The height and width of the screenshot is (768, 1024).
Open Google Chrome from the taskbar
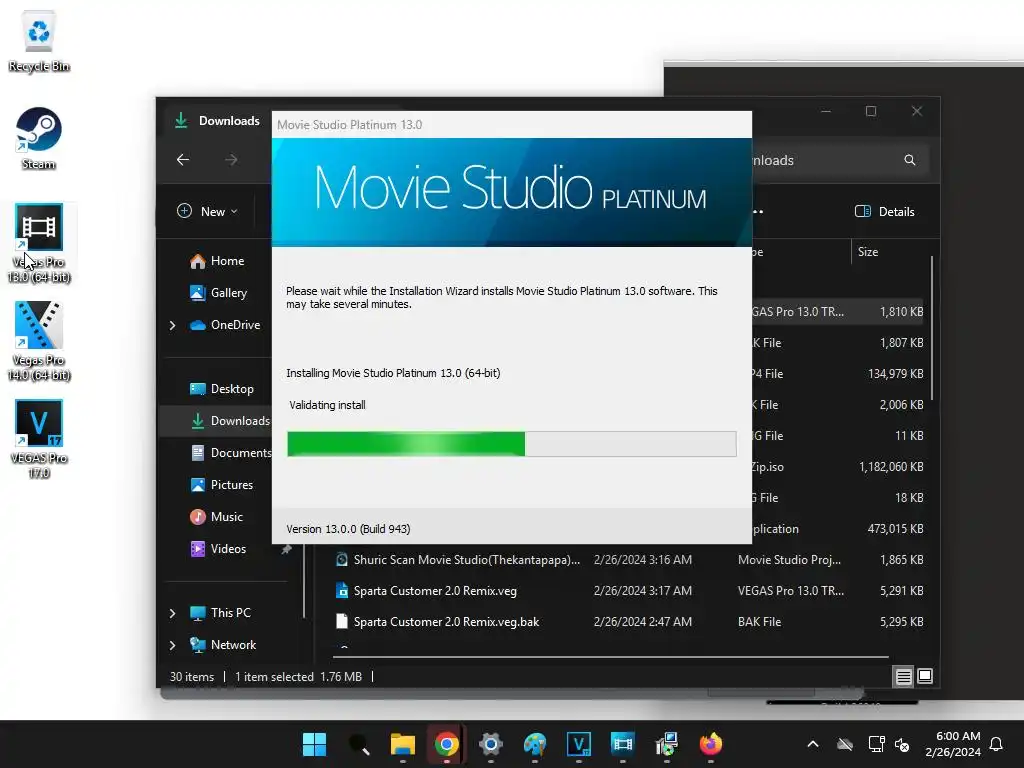click(x=447, y=744)
